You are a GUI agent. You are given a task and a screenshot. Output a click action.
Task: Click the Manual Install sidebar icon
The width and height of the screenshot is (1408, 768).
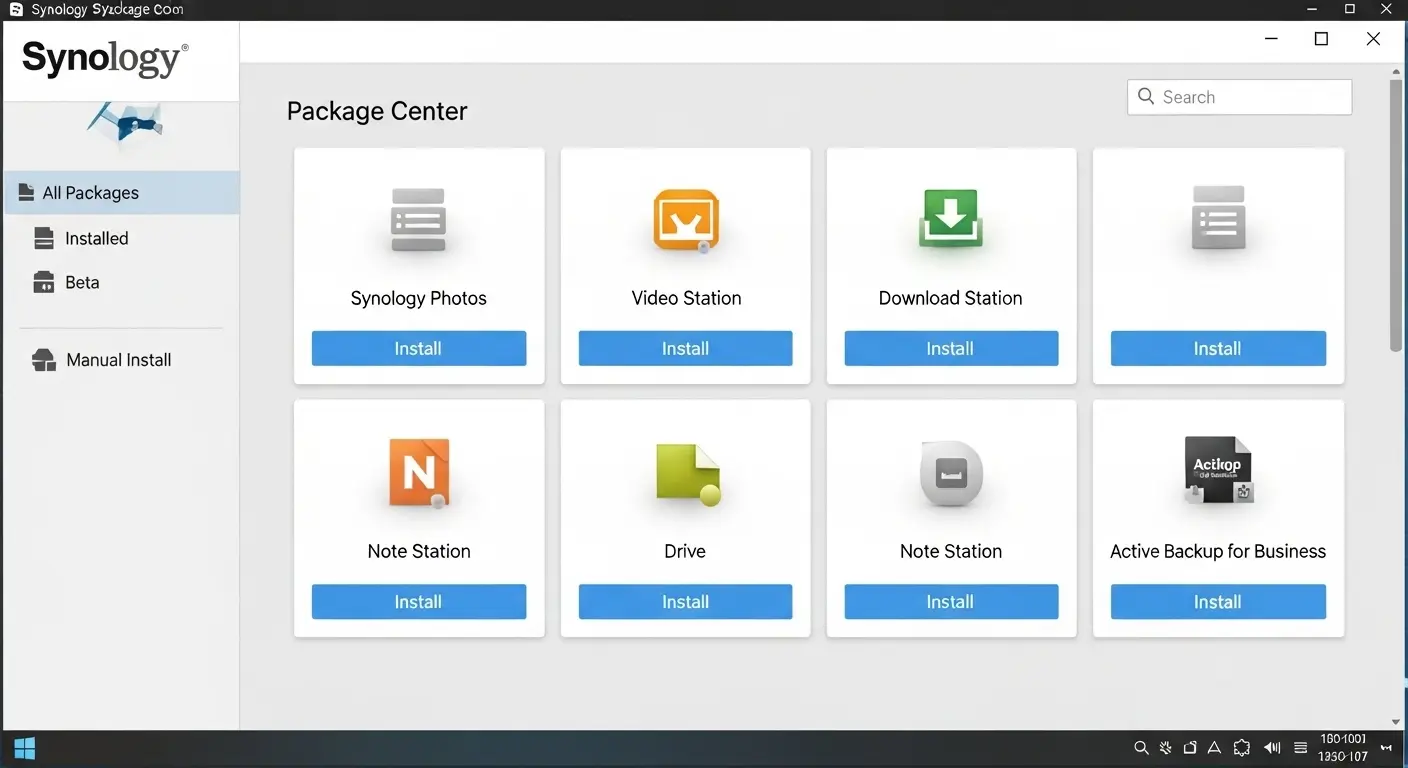(x=44, y=360)
